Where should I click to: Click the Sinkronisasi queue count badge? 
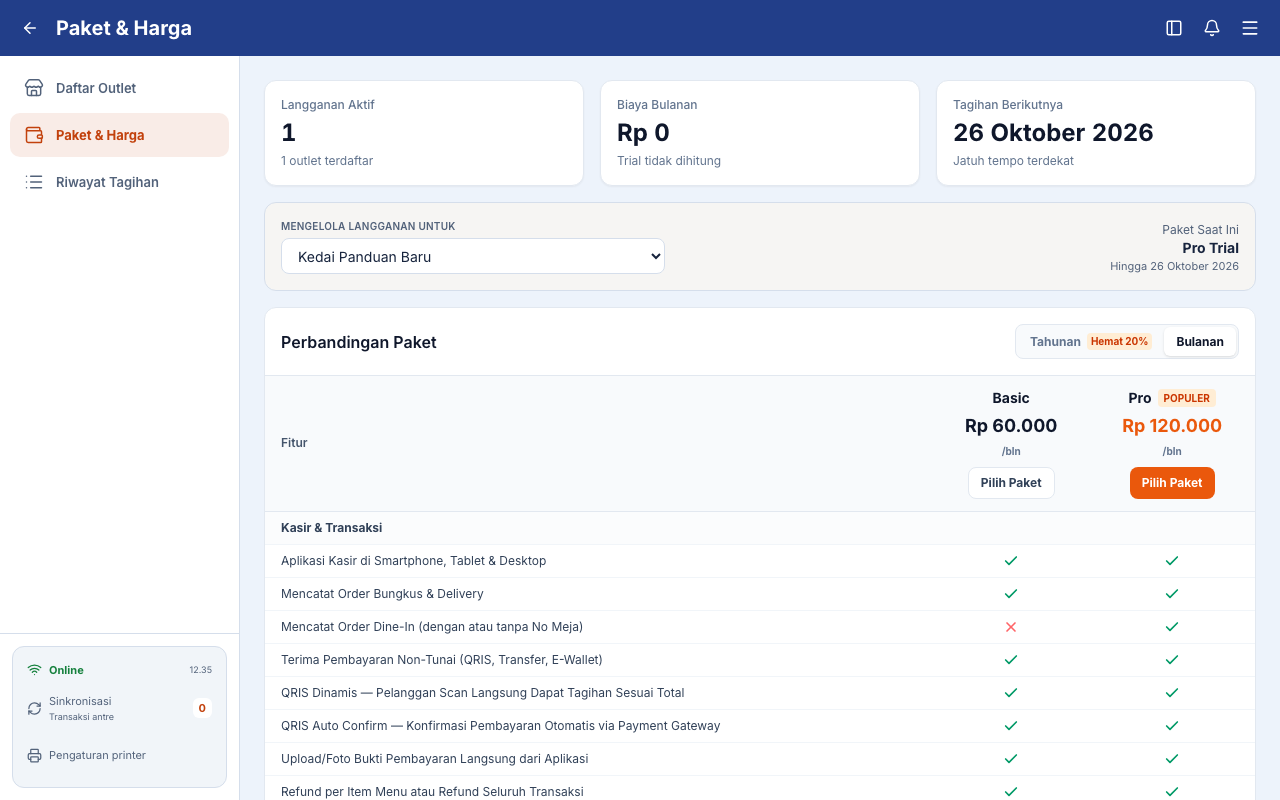202,708
